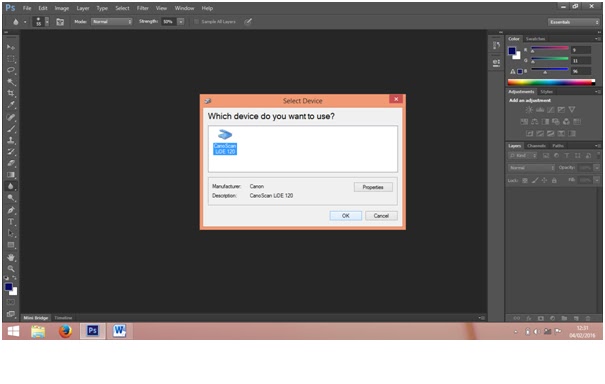Click Cancel in Select Device dialog
Screen dimensions: 605x384
click(x=381, y=216)
